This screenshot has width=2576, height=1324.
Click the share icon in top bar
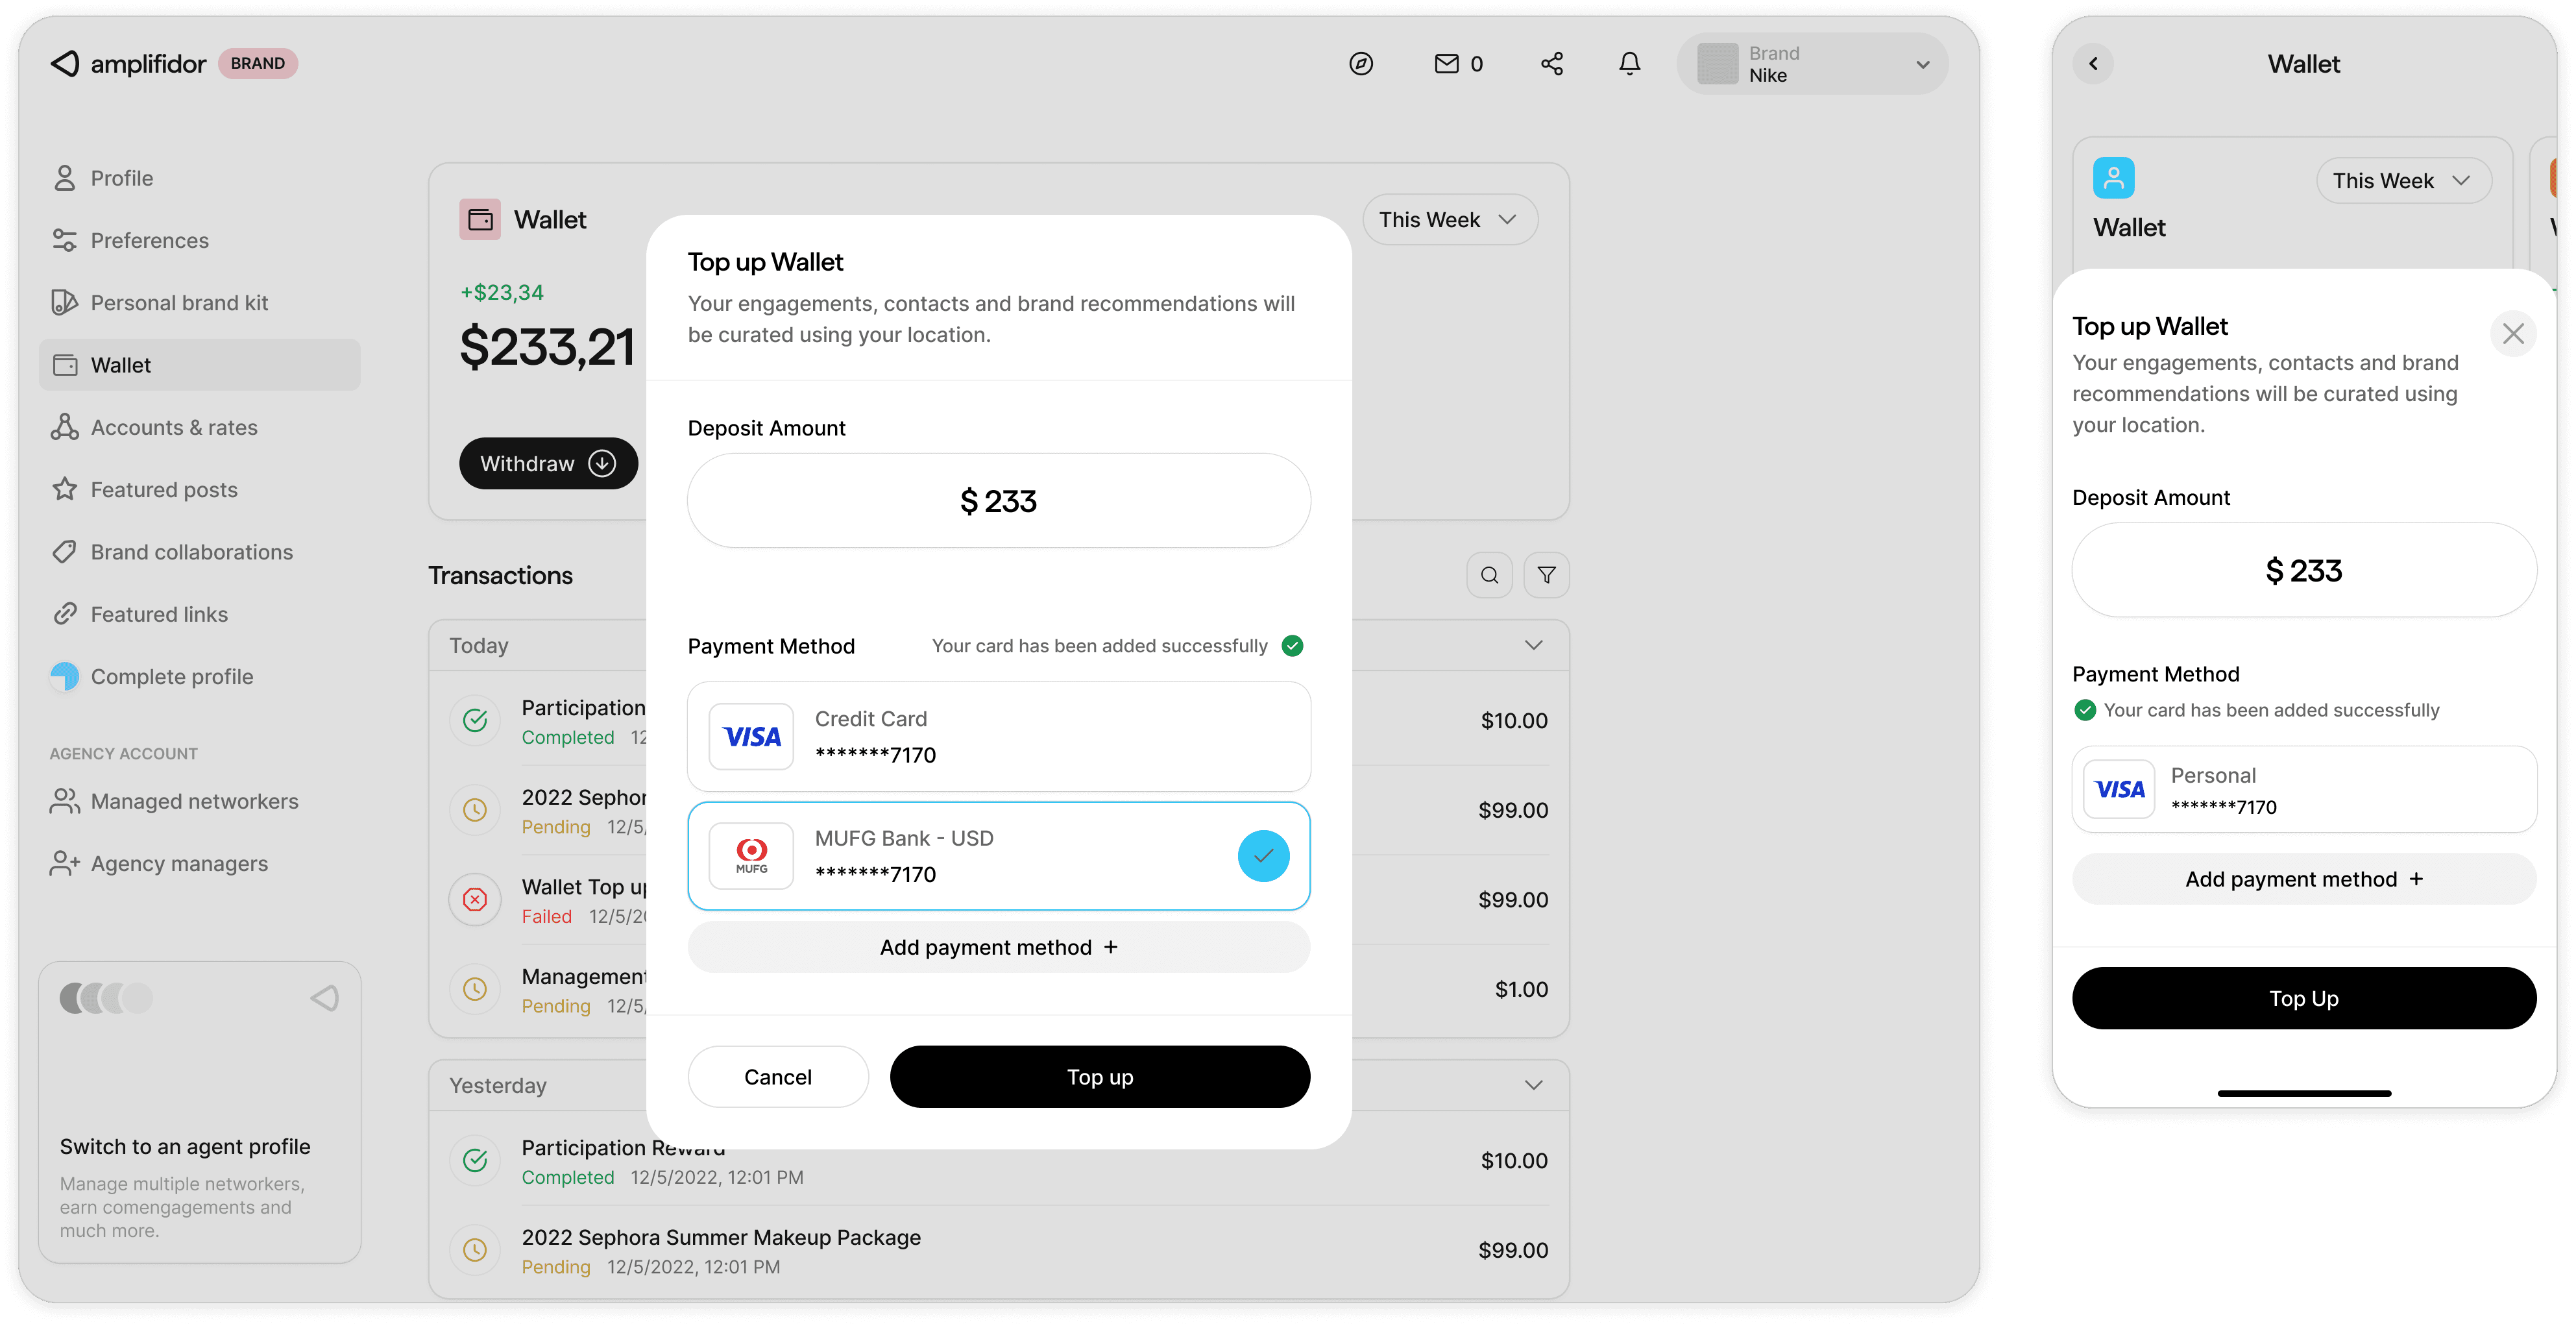1551,64
